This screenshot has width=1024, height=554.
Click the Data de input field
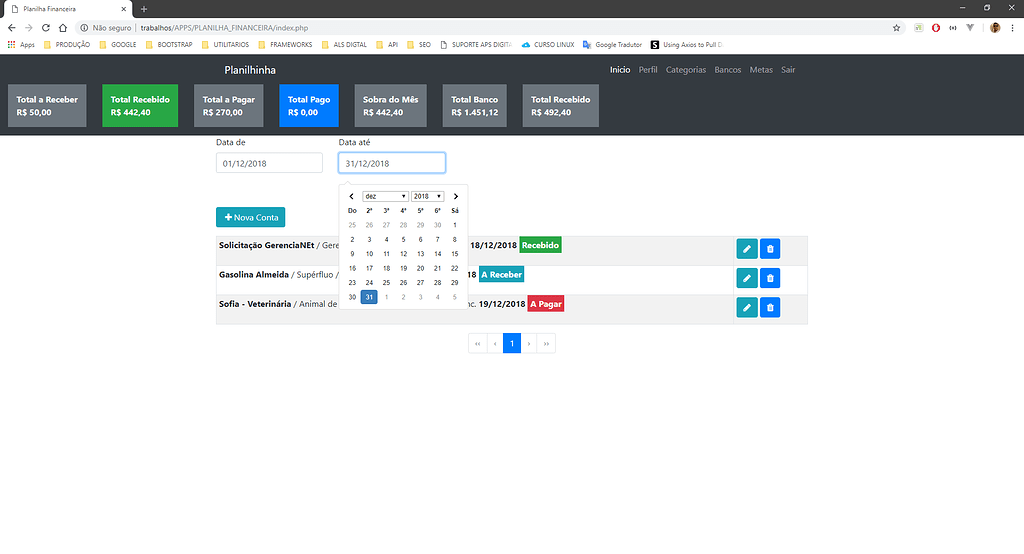click(x=269, y=163)
